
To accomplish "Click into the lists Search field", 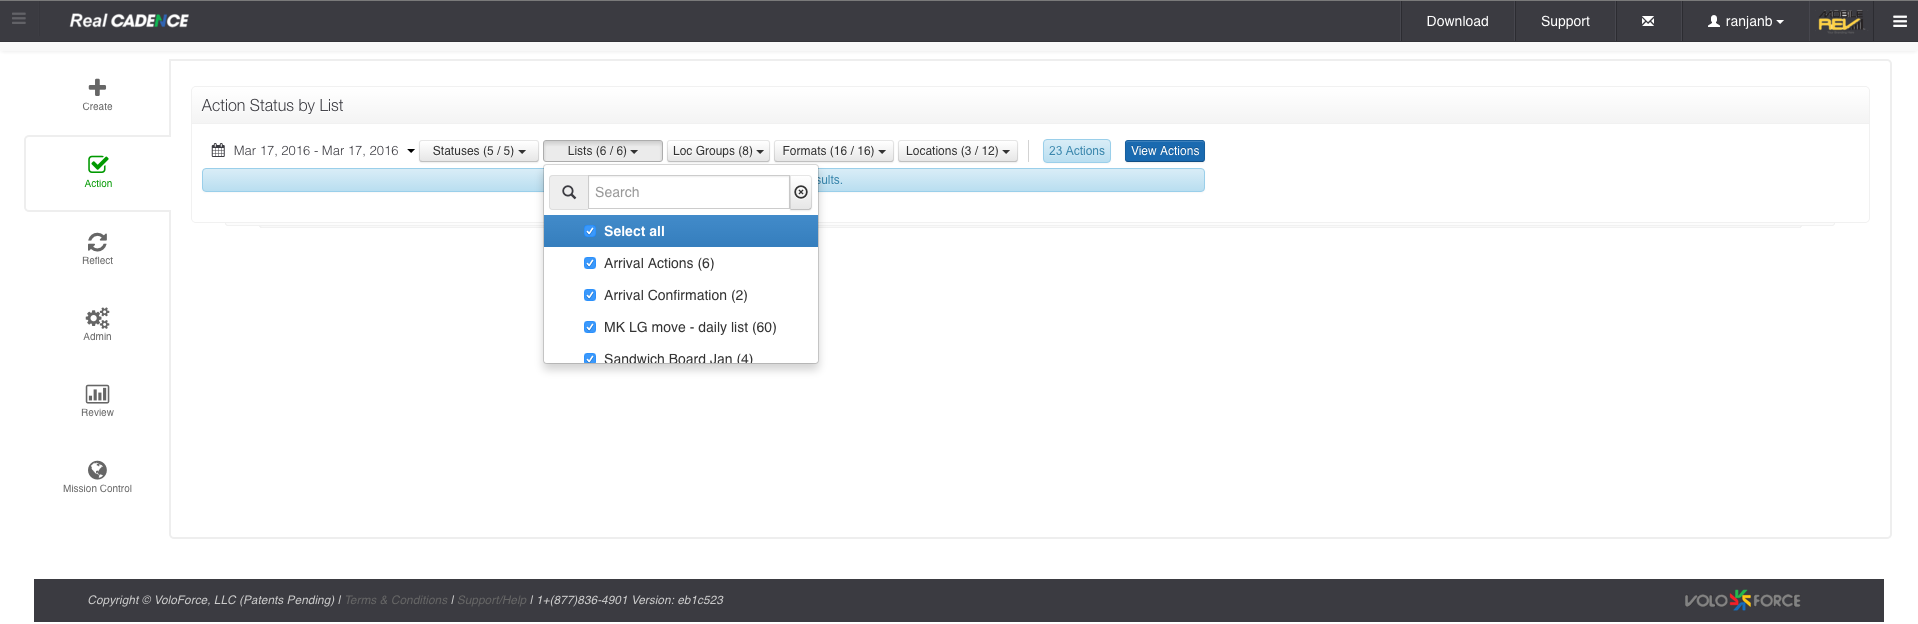I will pyautogui.click(x=688, y=192).
